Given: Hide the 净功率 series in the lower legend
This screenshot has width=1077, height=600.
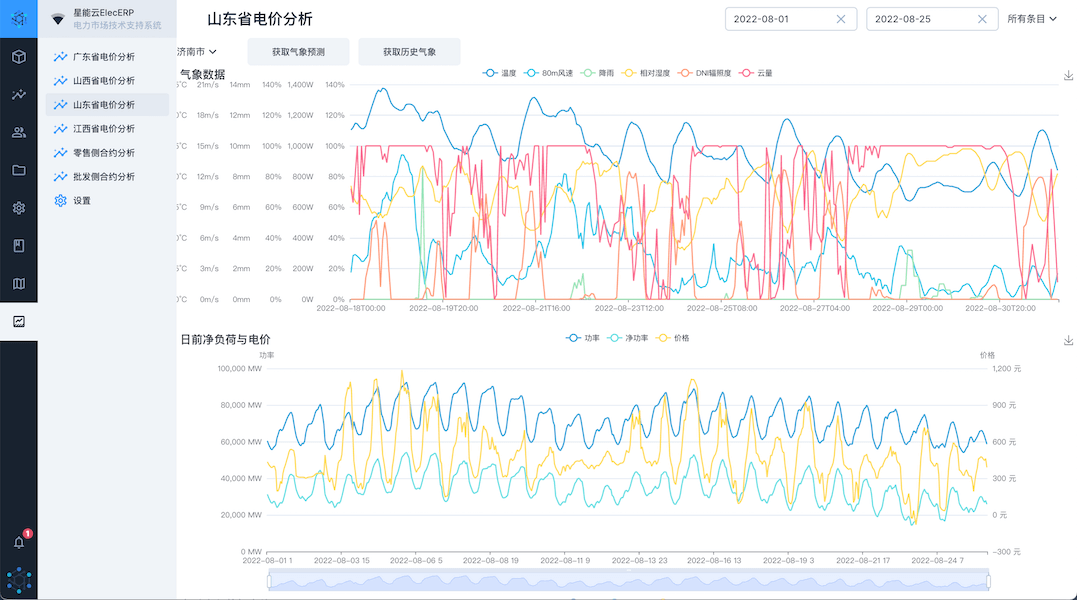Looking at the screenshot, I should pos(628,338).
